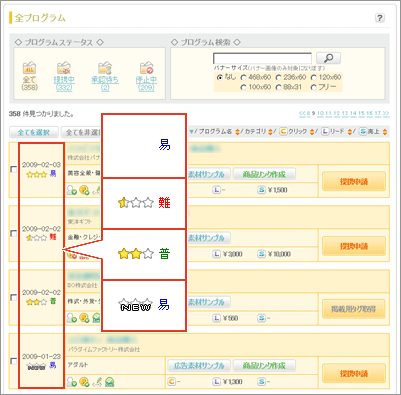Click 提携申請 button in 2009-02-03 row
Screen dimensions: 401x395
point(354,182)
